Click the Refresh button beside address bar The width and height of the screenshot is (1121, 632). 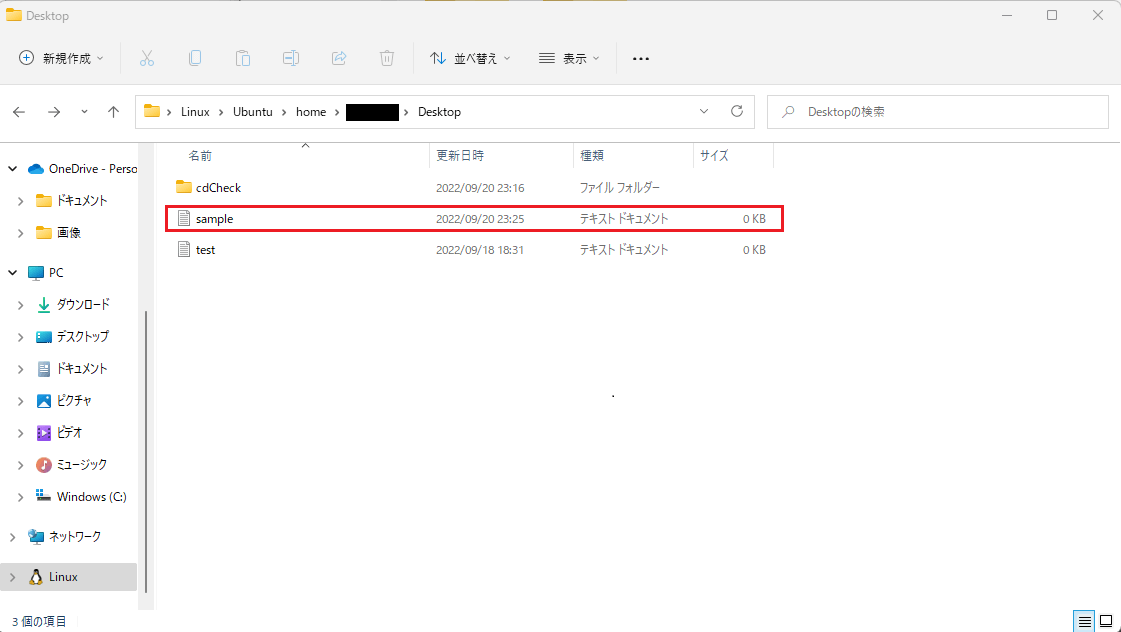(x=737, y=112)
